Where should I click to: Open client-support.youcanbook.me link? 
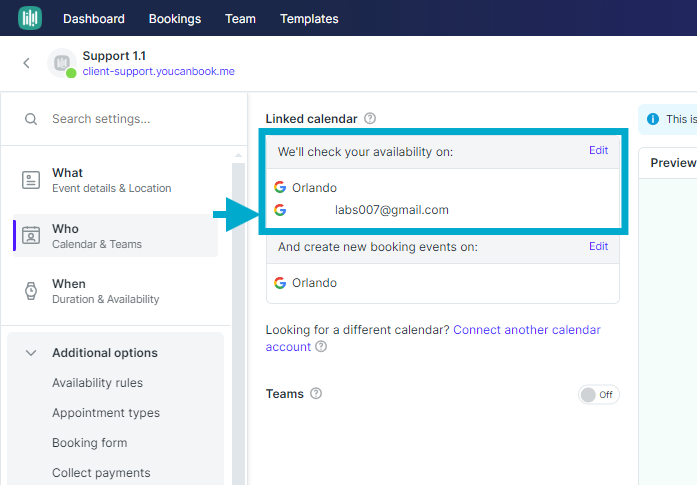pyautogui.click(x=159, y=71)
